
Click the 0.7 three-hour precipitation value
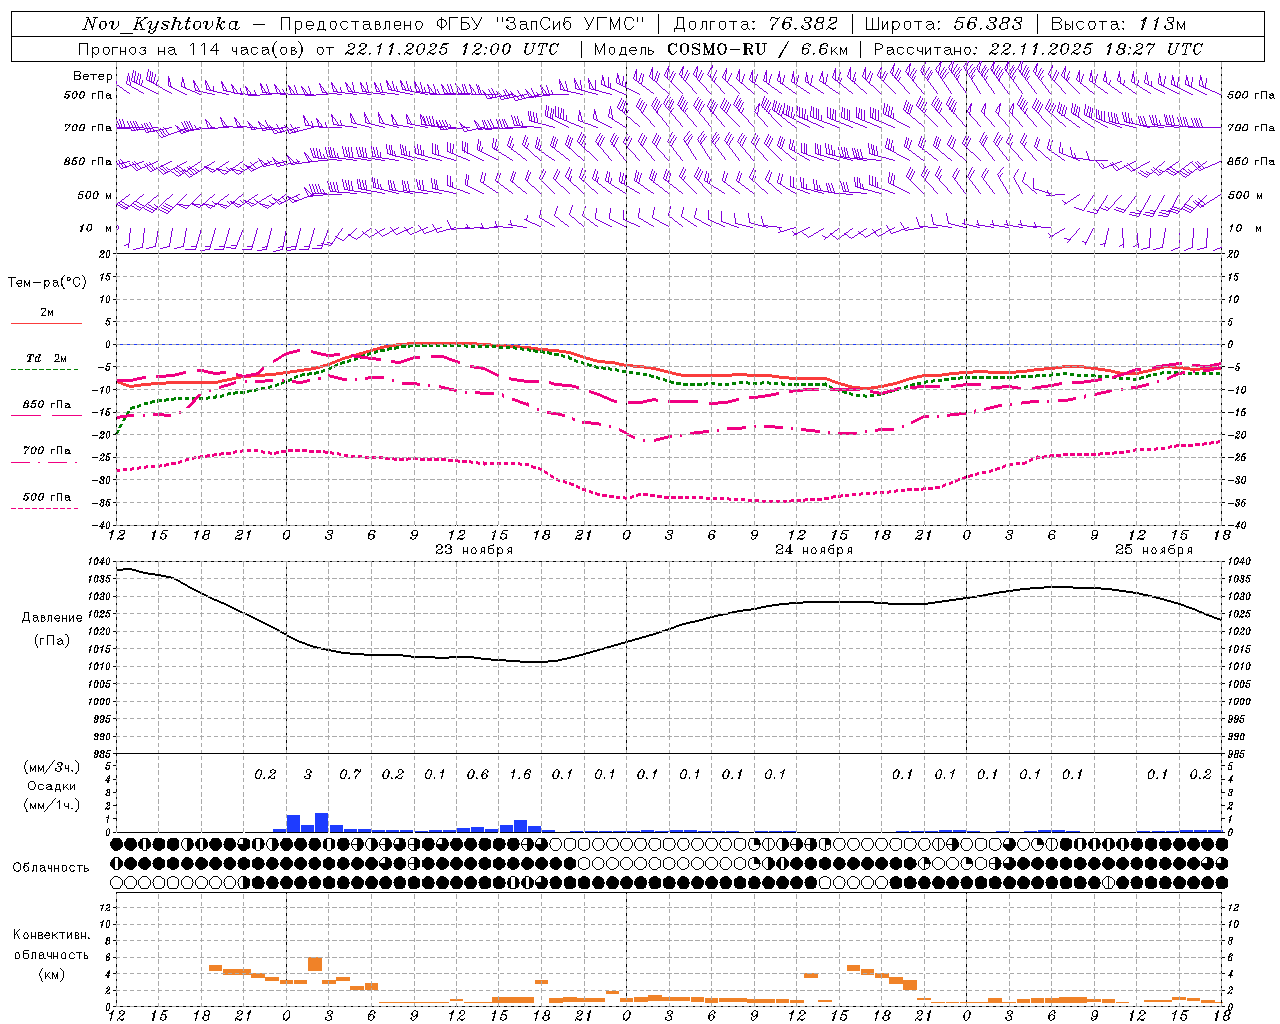(x=350, y=775)
